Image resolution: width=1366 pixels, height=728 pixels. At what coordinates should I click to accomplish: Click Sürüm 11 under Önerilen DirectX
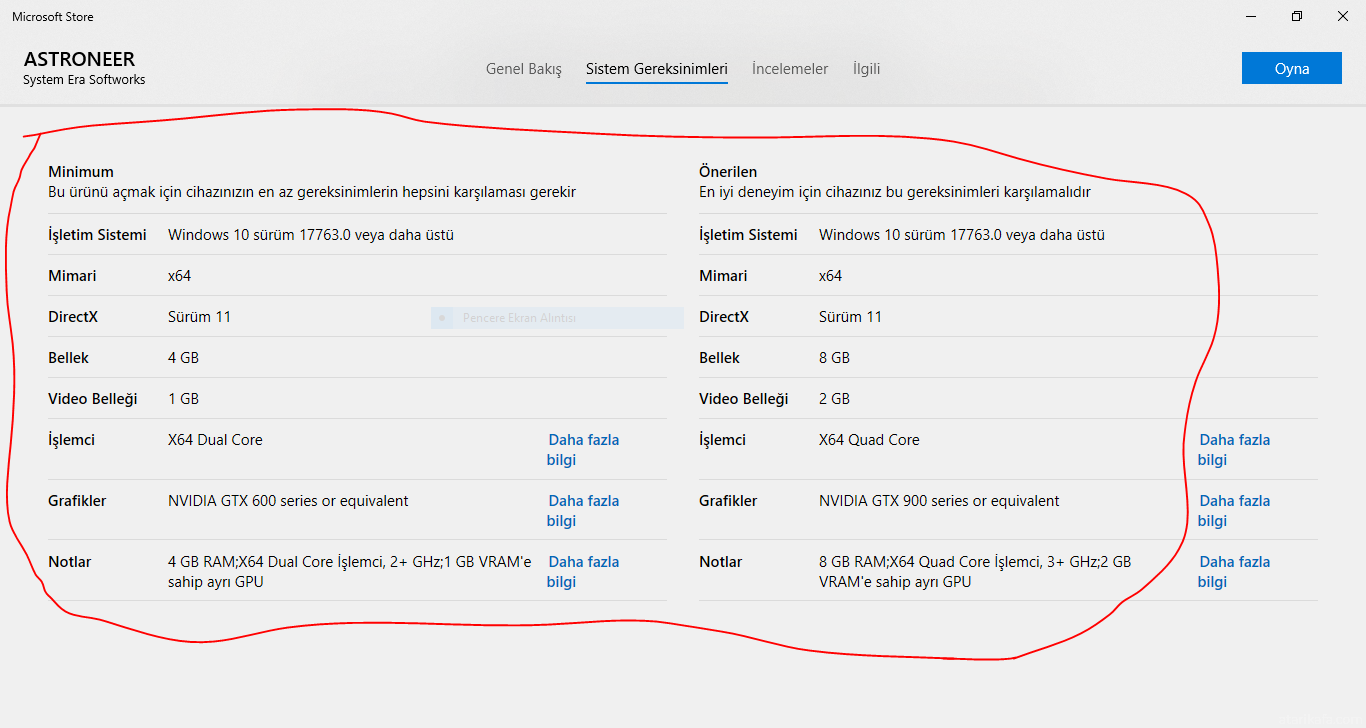pyautogui.click(x=850, y=317)
